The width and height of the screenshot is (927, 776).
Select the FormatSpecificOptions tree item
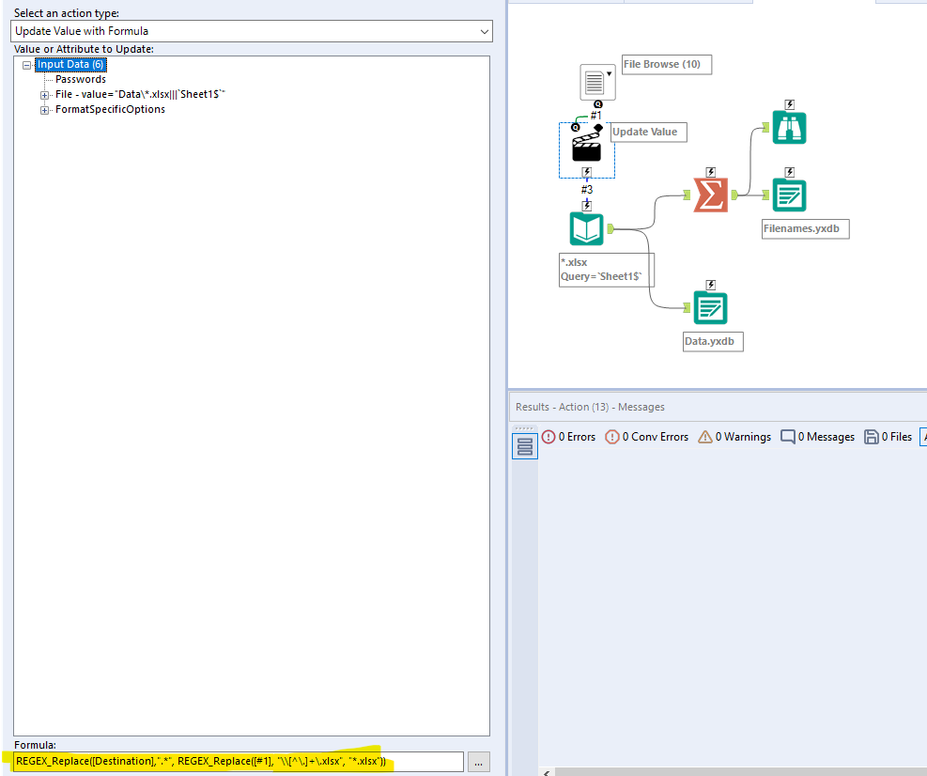(110, 109)
